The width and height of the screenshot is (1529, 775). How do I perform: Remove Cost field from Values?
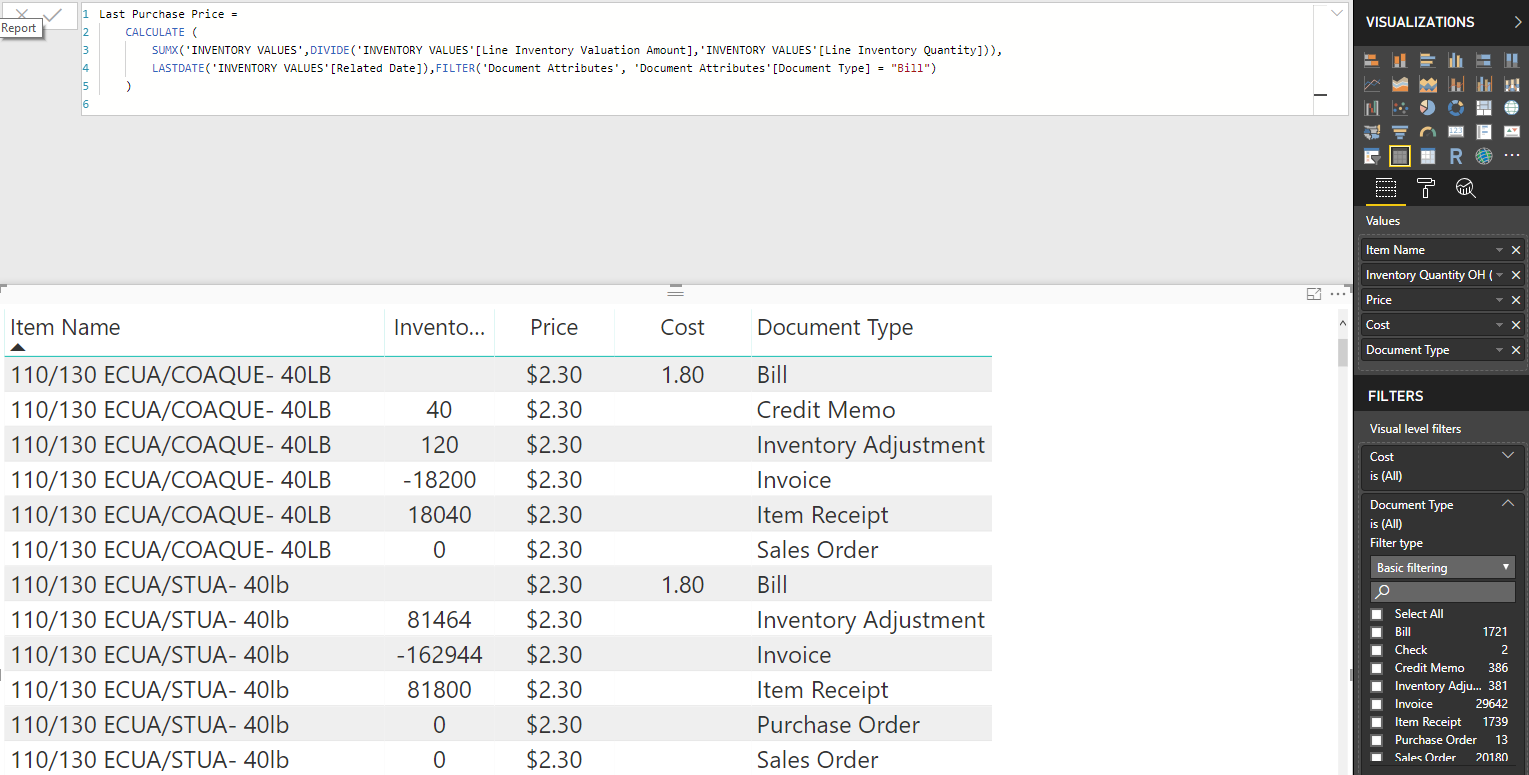[1516, 325]
